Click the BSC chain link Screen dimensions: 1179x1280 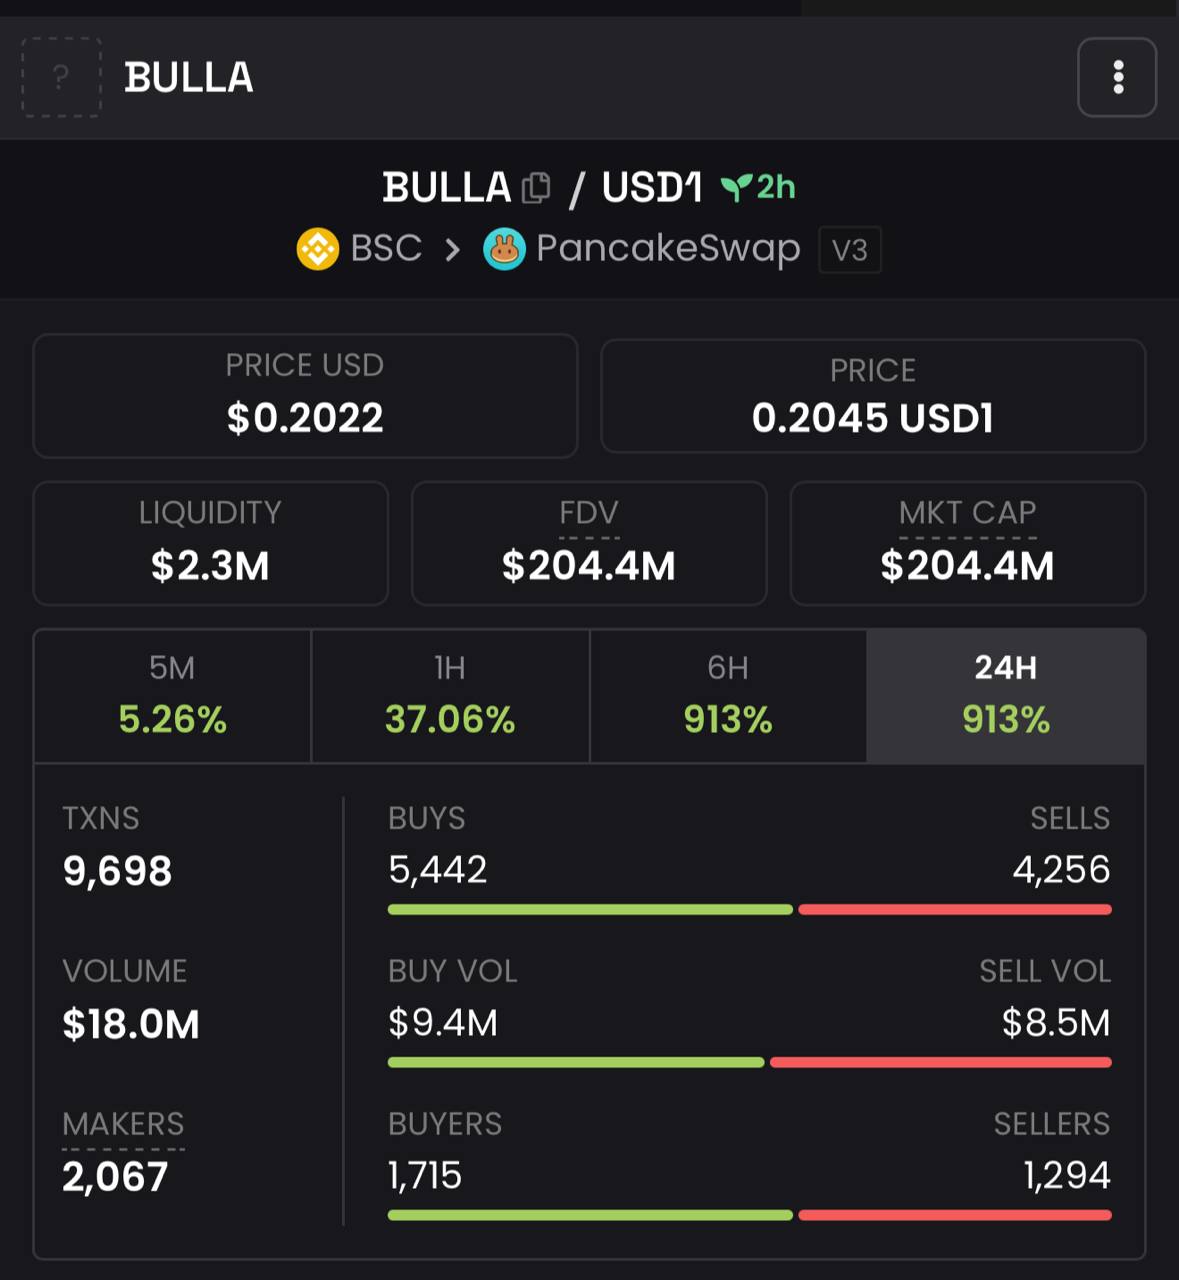coord(386,248)
